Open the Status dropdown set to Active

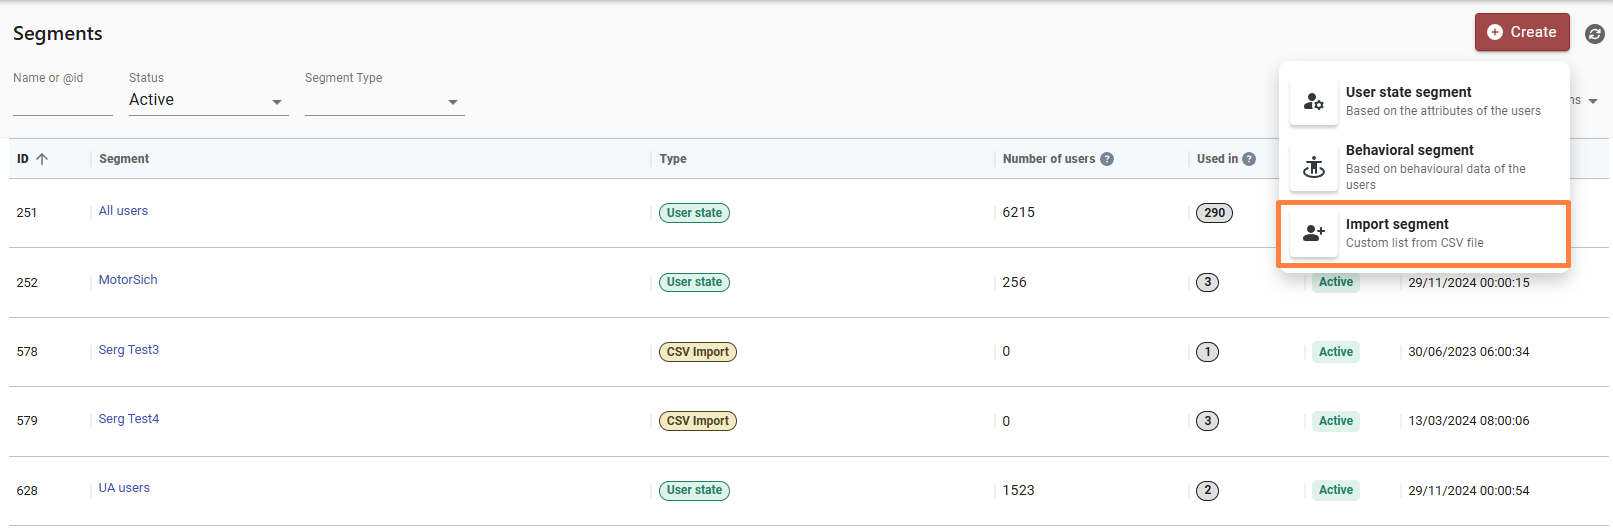click(x=208, y=100)
